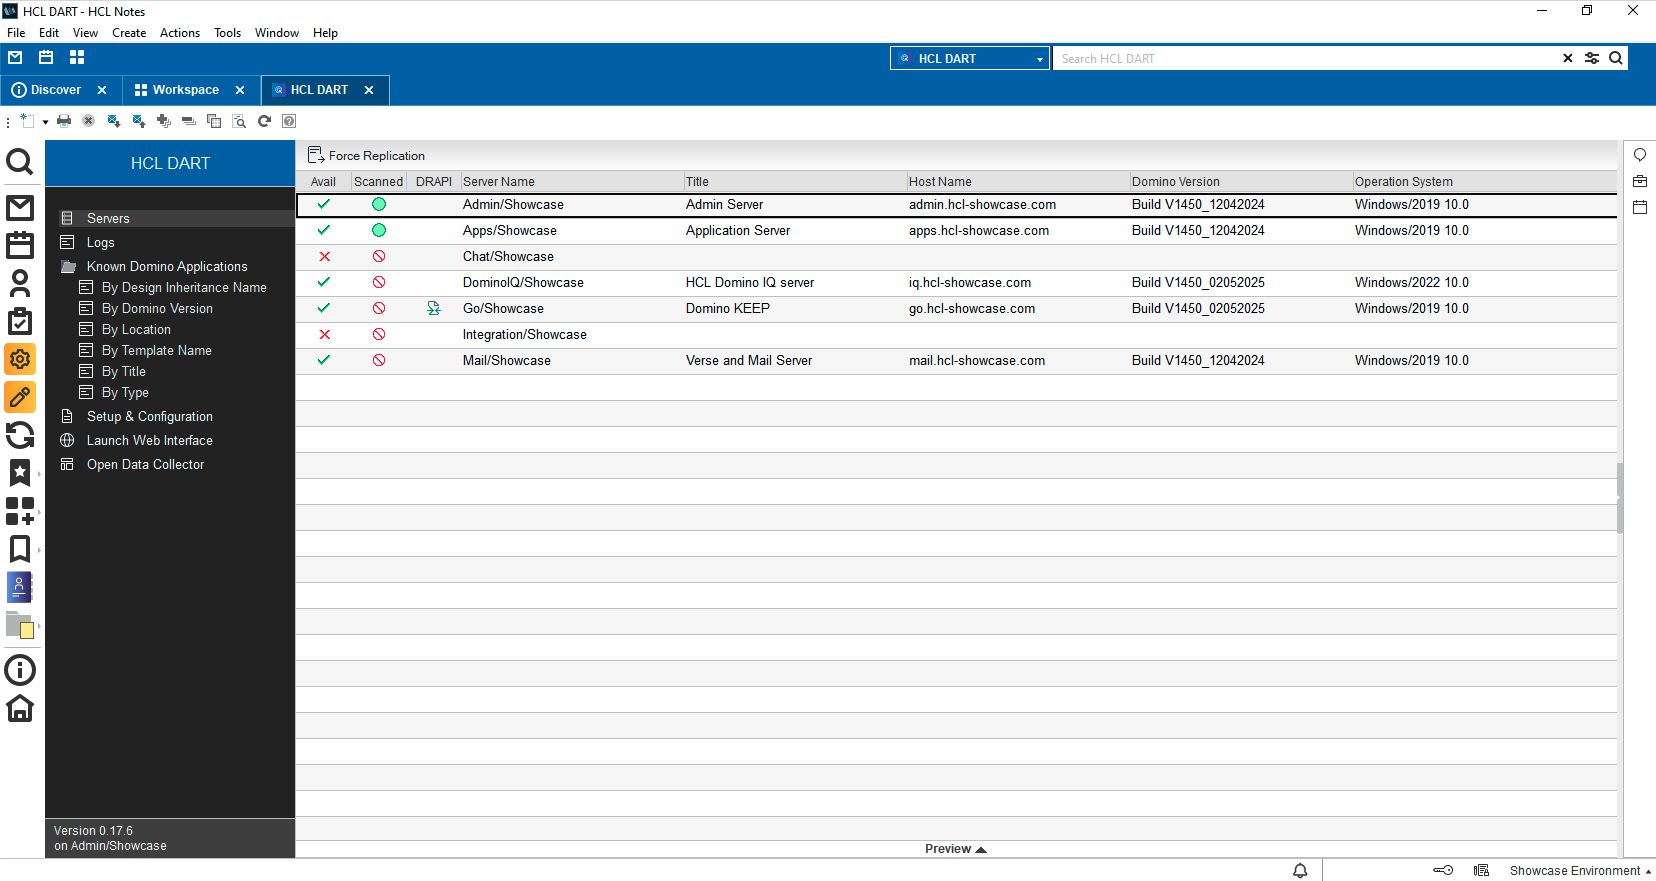Click the Force Replication action button

point(366,155)
